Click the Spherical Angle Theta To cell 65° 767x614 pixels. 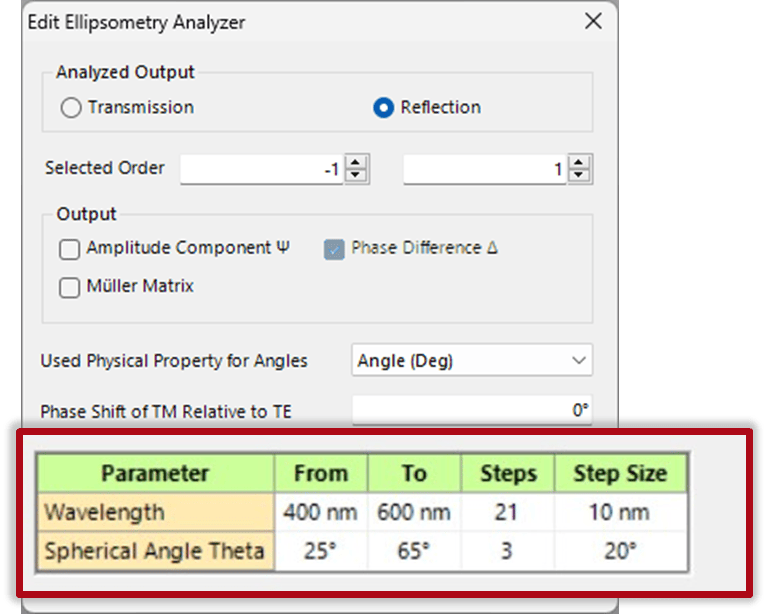(x=414, y=550)
